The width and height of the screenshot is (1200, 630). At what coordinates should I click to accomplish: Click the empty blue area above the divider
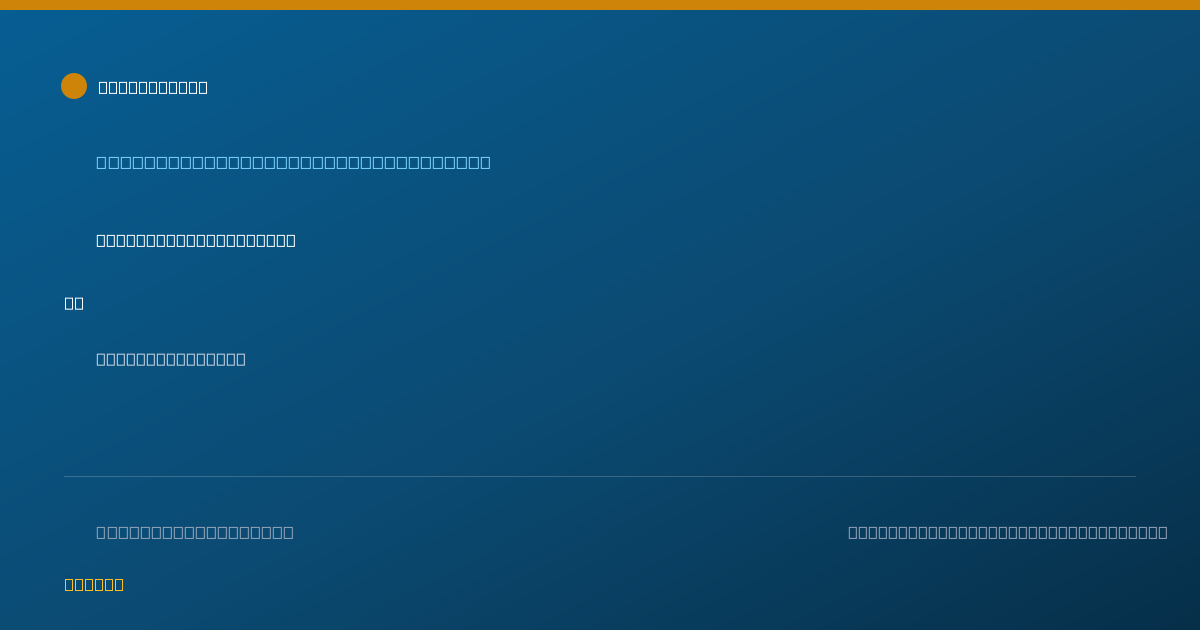600,420
